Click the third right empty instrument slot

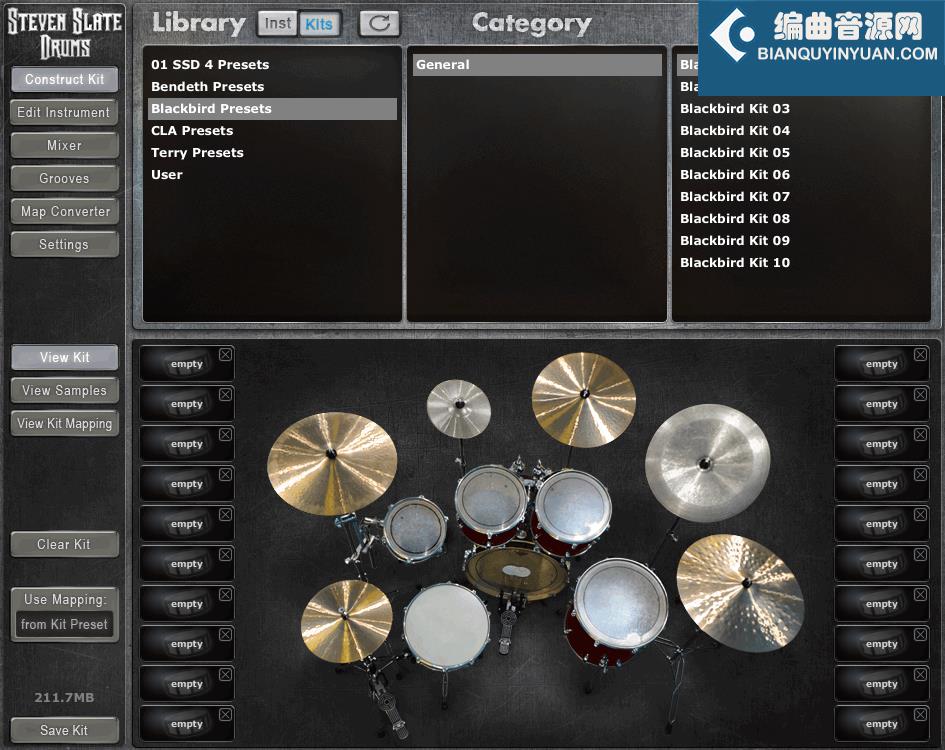pyautogui.click(x=882, y=444)
